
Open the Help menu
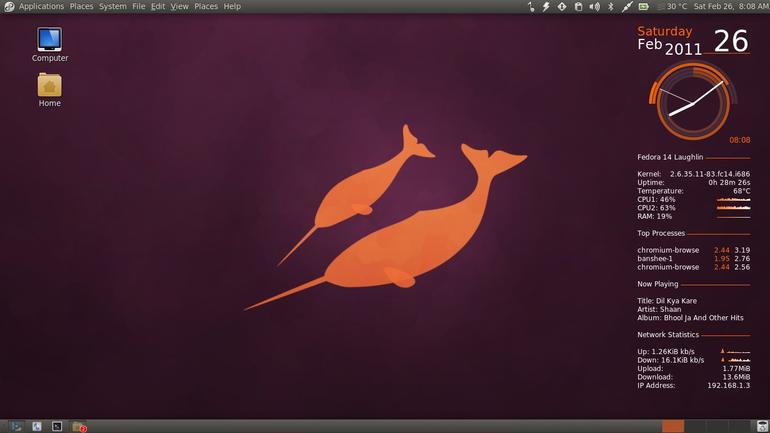click(x=232, y=6)
